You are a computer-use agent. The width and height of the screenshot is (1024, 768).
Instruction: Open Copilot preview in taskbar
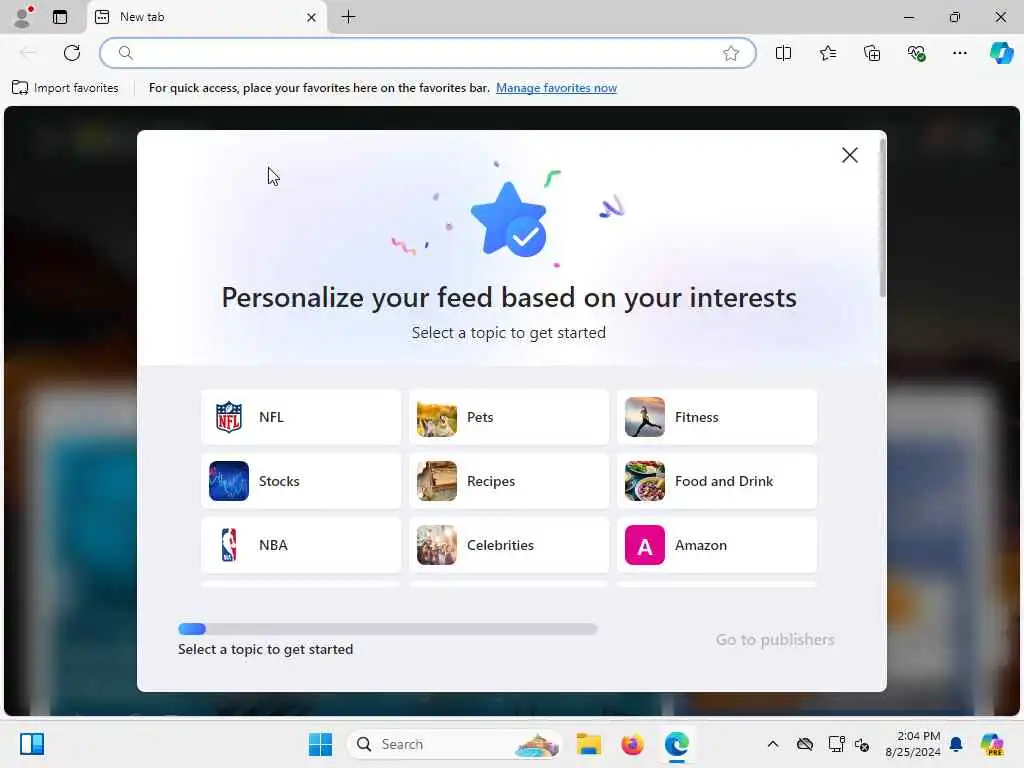click(992, 744)
